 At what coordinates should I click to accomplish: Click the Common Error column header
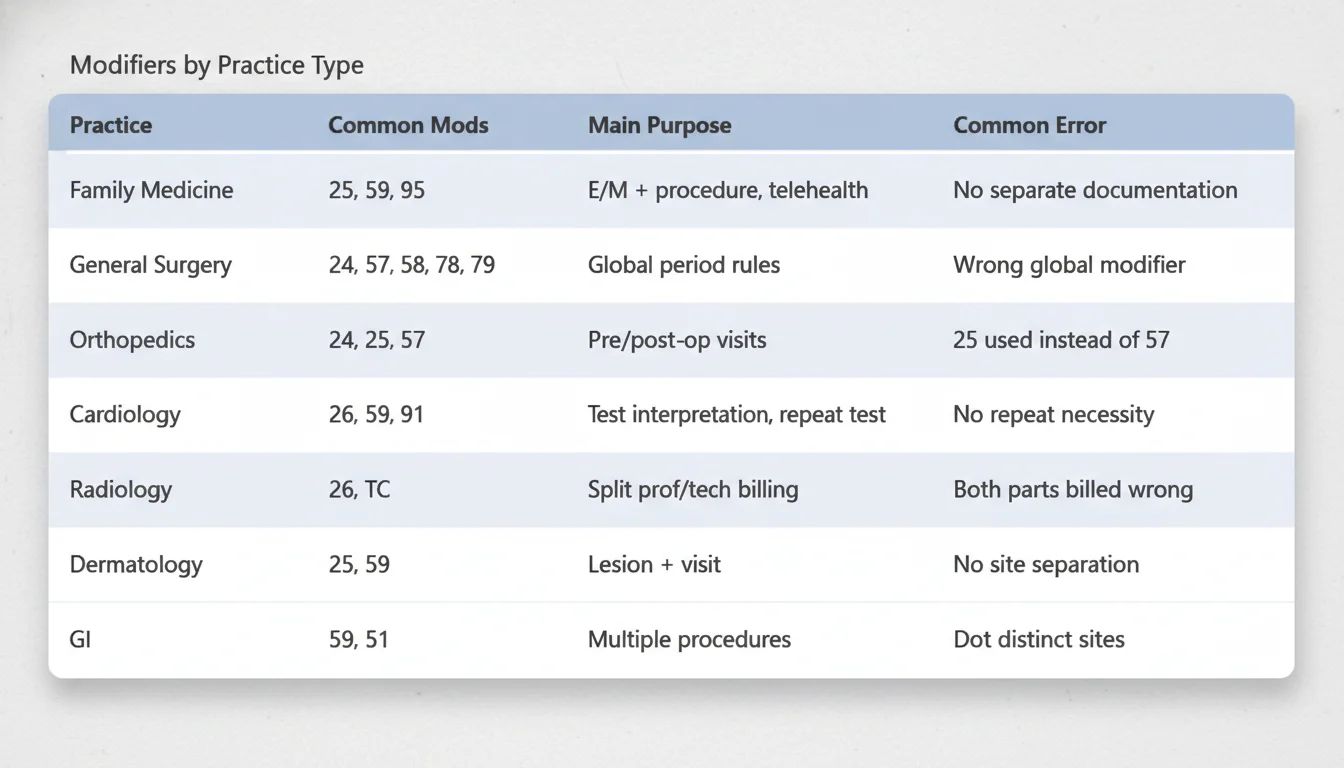[1029, 126]
